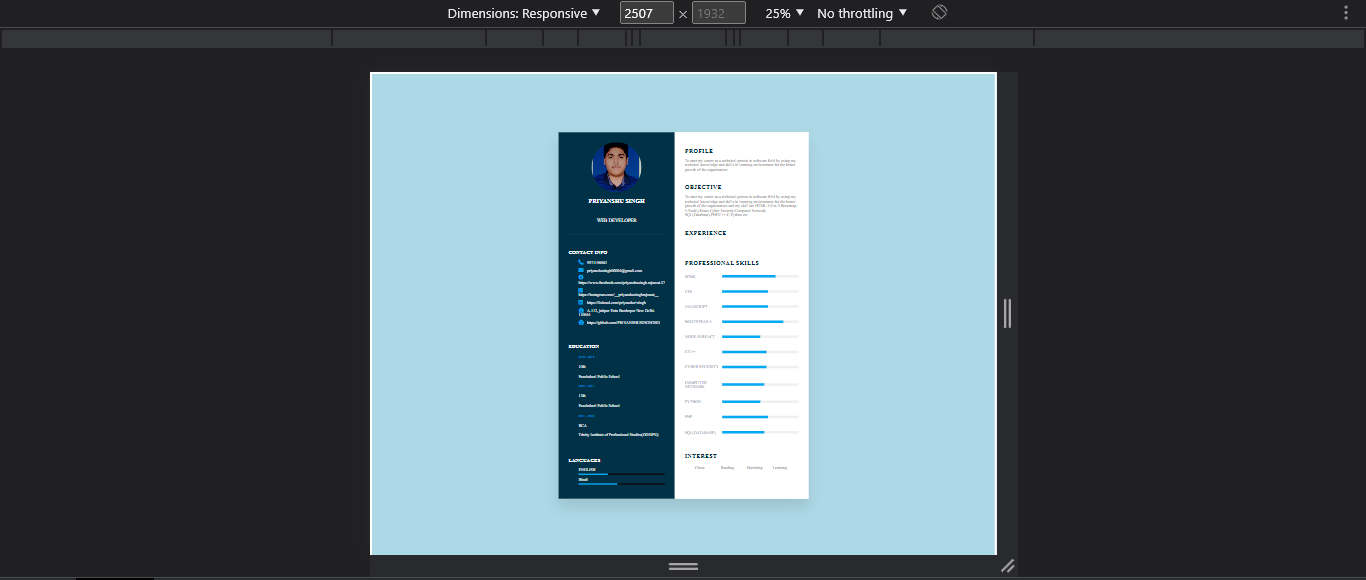This screenshot has width=1366, height=580.
Task: Click the EXPERIENCE section heading
Action: 706,233
